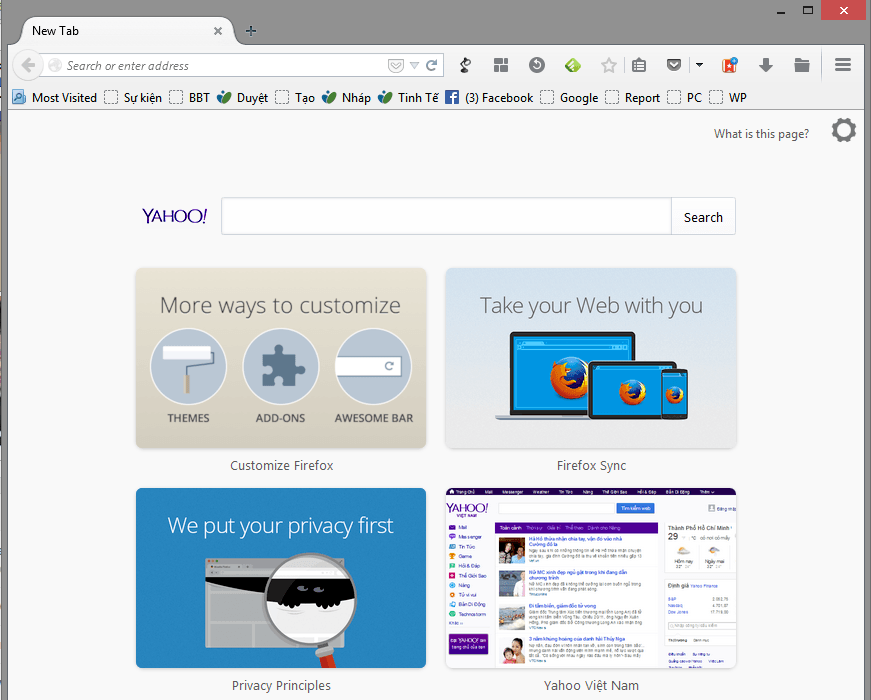The height and width of the screenshot is (700, 871).
Task: Open the Duyệt bookmark
Action: 243,98
